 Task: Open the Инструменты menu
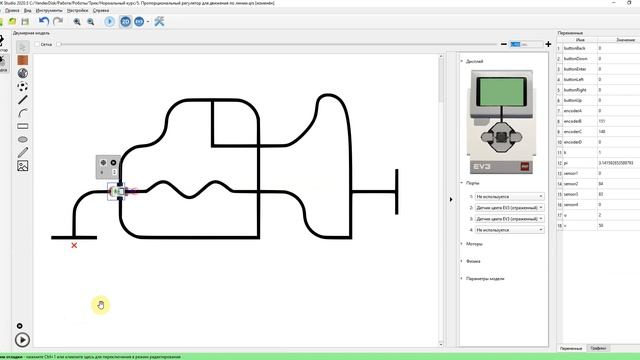(49, 10)
